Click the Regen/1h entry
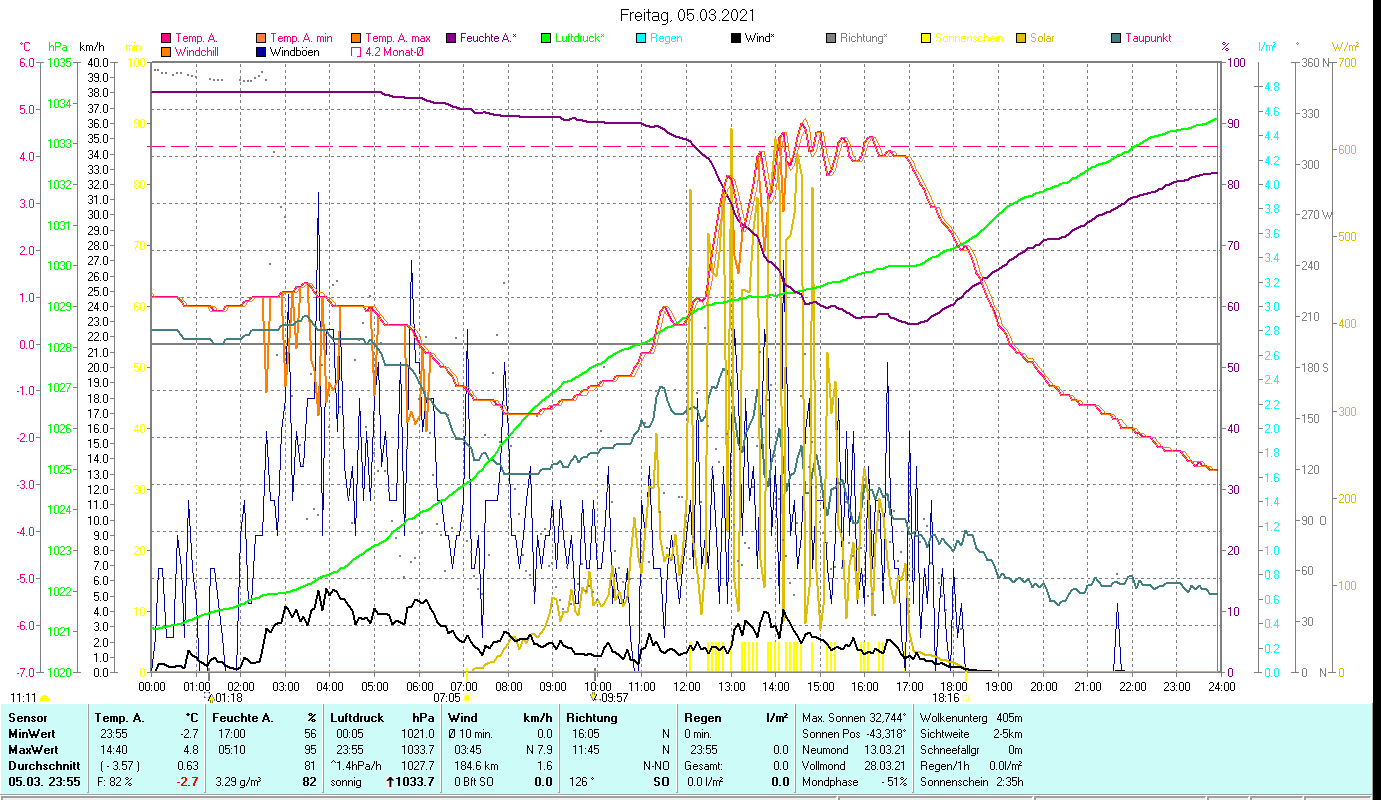The width and height of the screenshot is (1381, 800). 970,765
